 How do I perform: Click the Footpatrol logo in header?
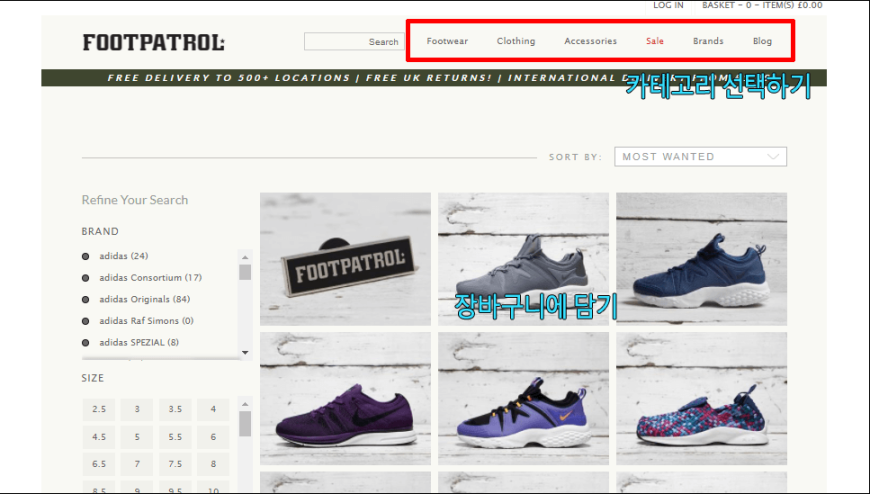tap(154, 42)
